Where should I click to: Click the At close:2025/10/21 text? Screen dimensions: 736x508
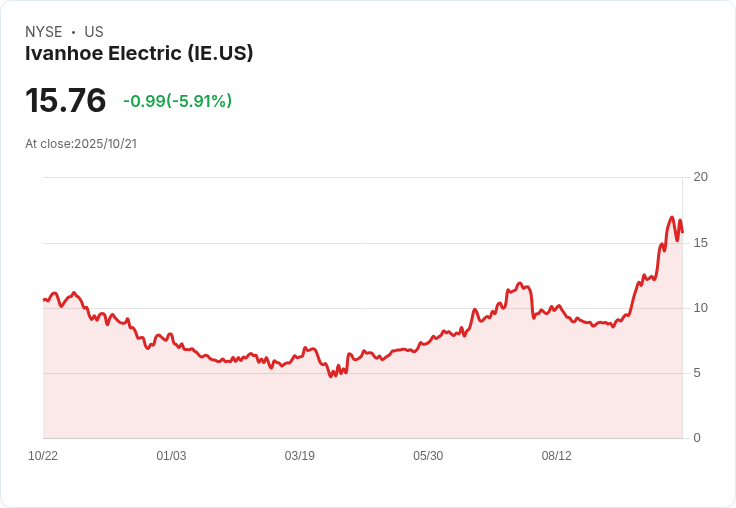point(81,144)
